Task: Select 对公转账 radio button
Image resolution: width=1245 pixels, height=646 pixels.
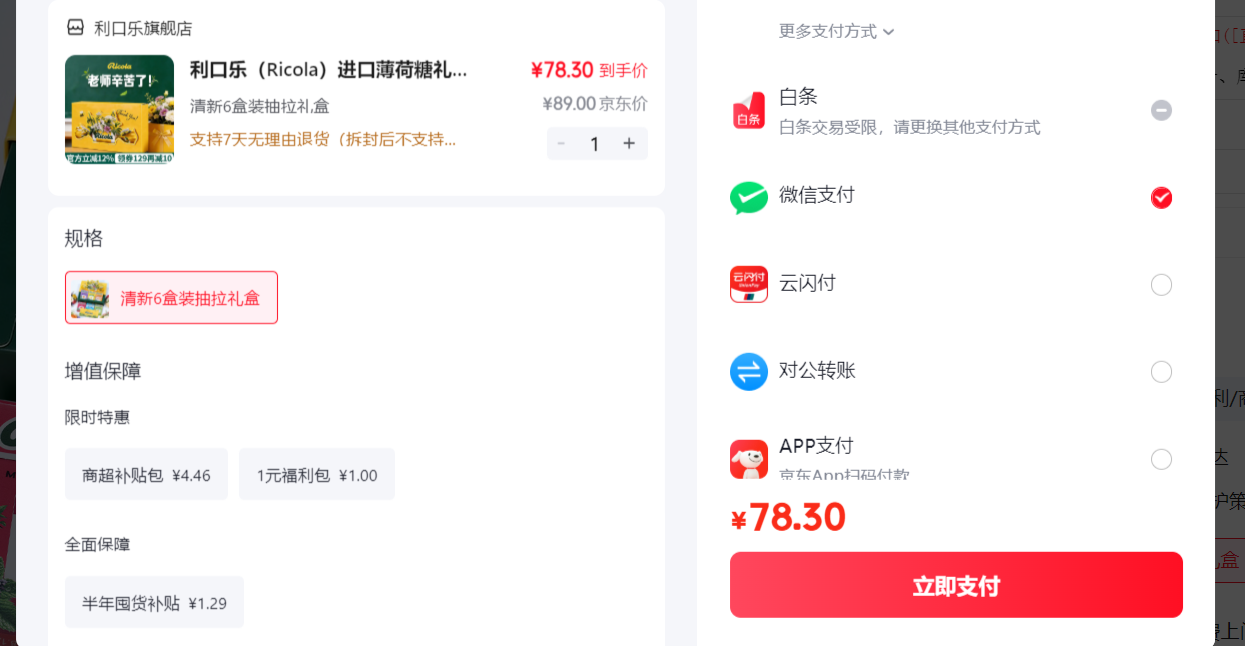Action: pyautogui.click(x=1161, y=372)
